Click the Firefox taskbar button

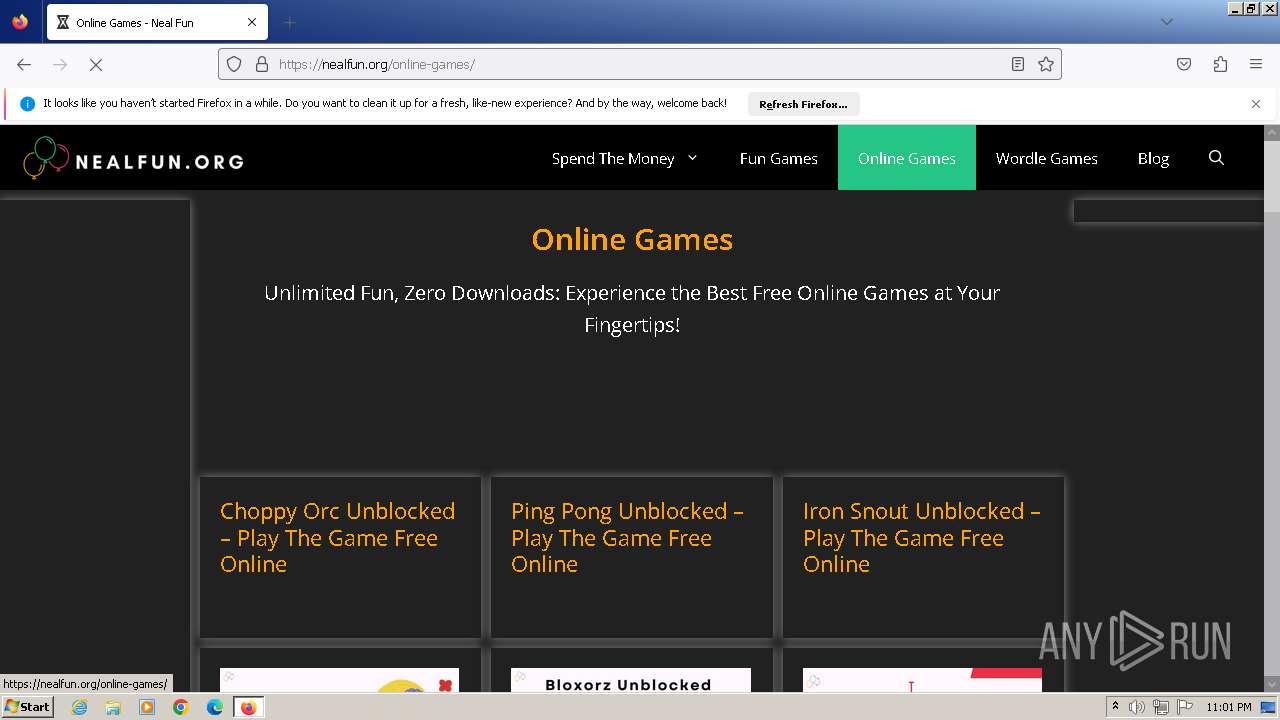tap(249, 707)
